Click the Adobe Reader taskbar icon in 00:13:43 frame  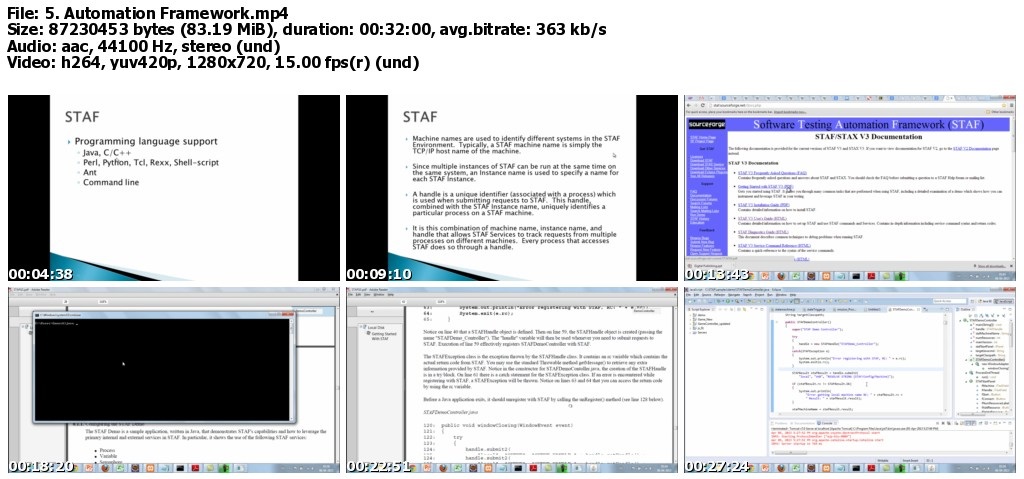[x=872, y=276]
